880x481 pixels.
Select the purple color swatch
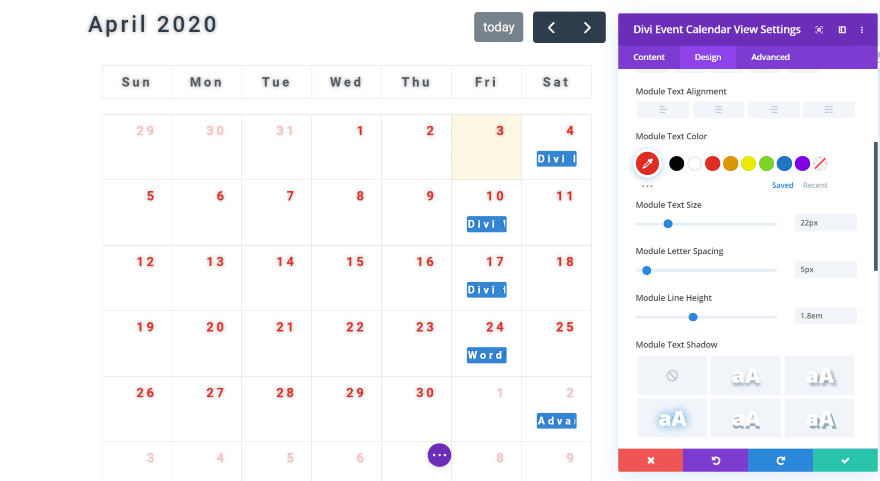[x=803, y=163]
